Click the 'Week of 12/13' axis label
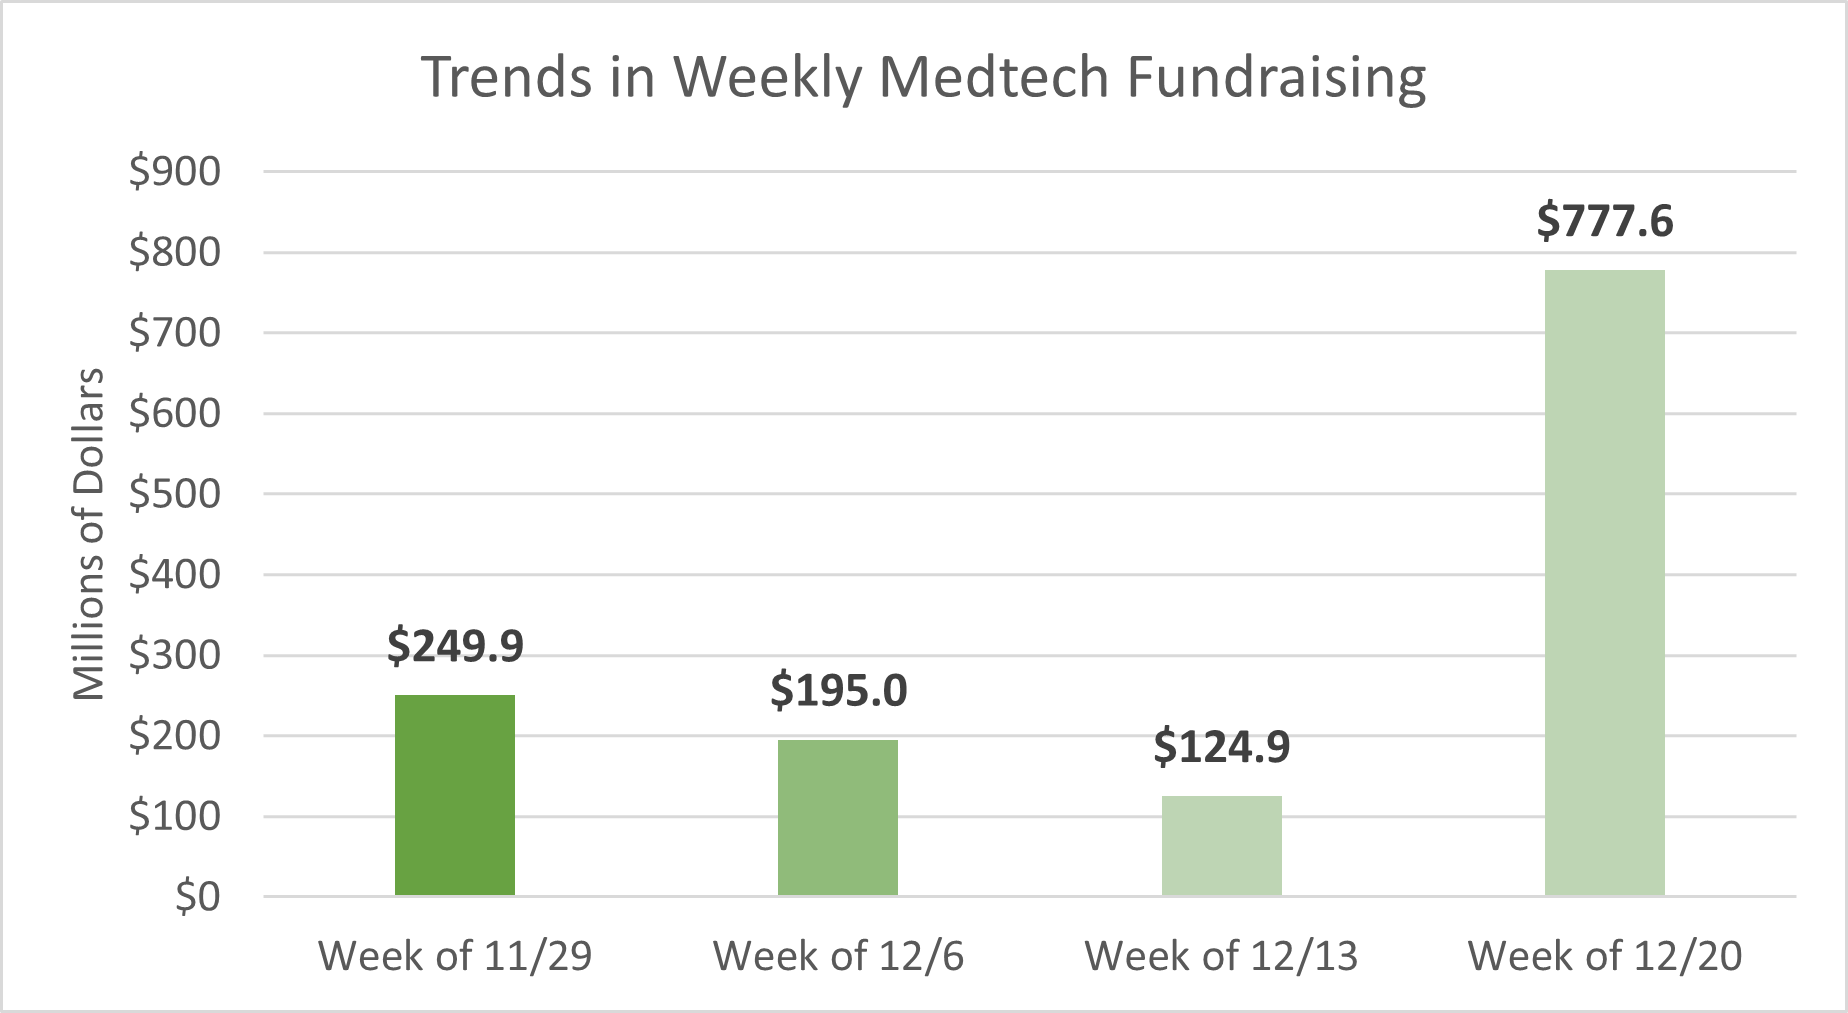This screenshot has height=1013, width=1848. (x=1221, y=956)
